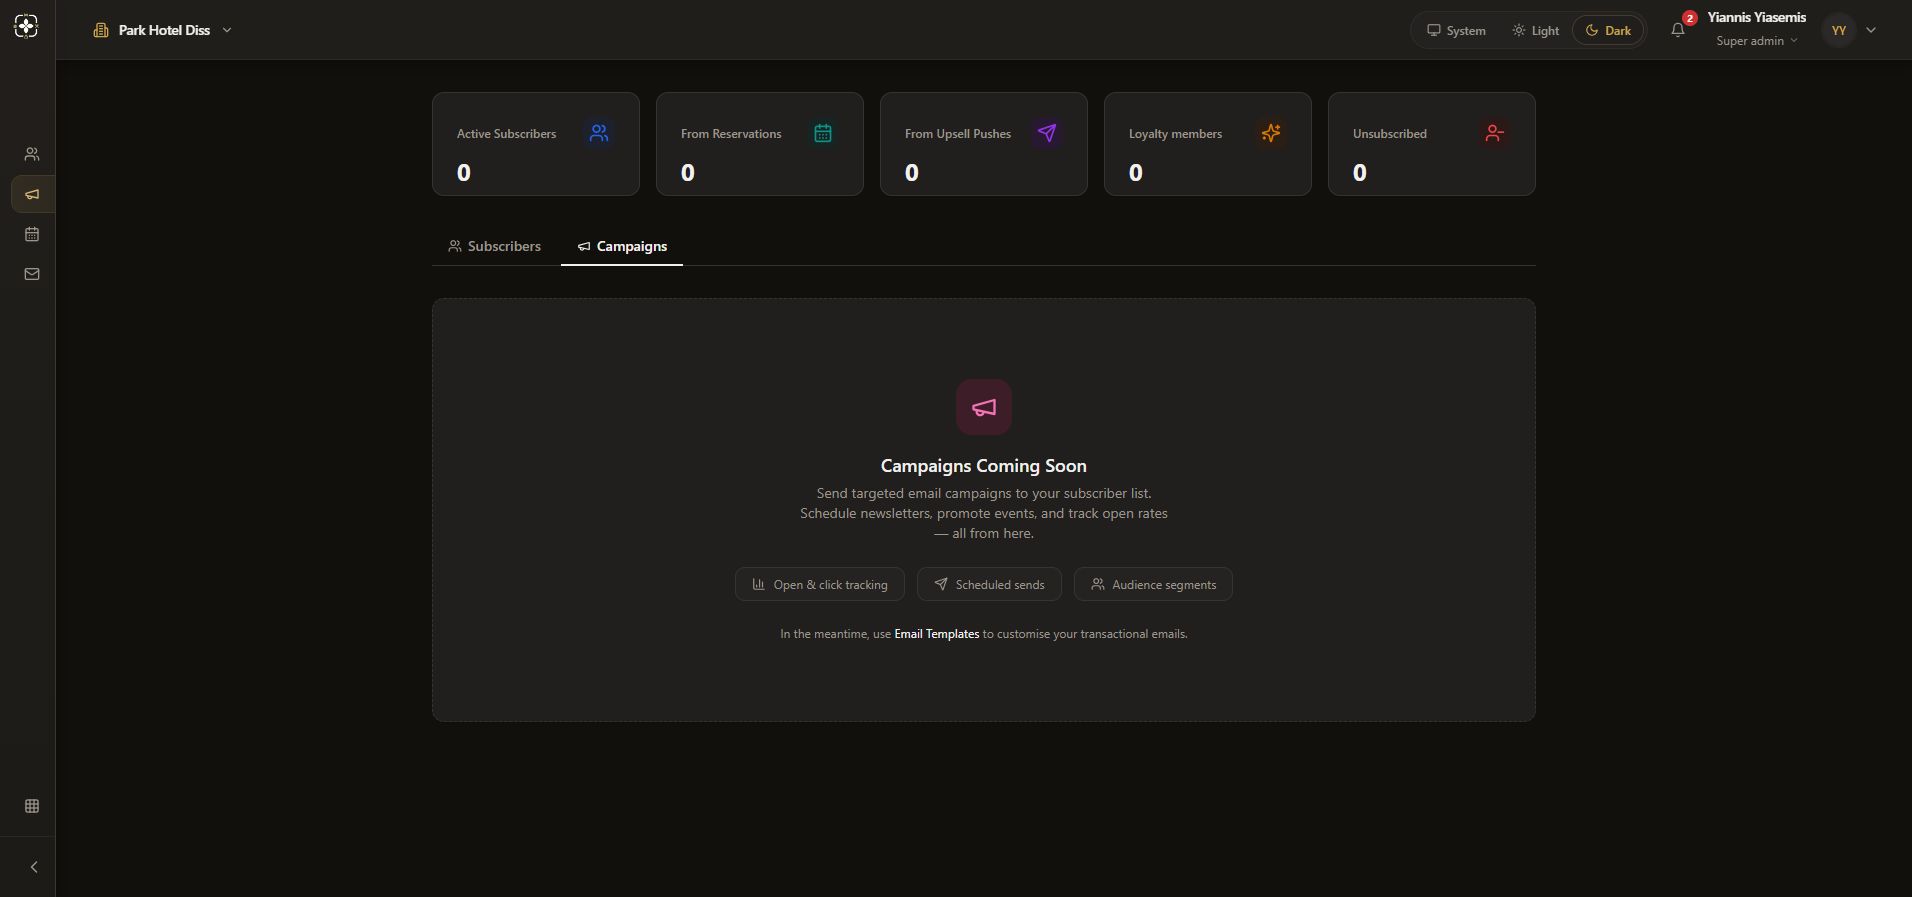
Task: Click the Unsubscribed user-minus icon
Action: [x=1495, y=133]
